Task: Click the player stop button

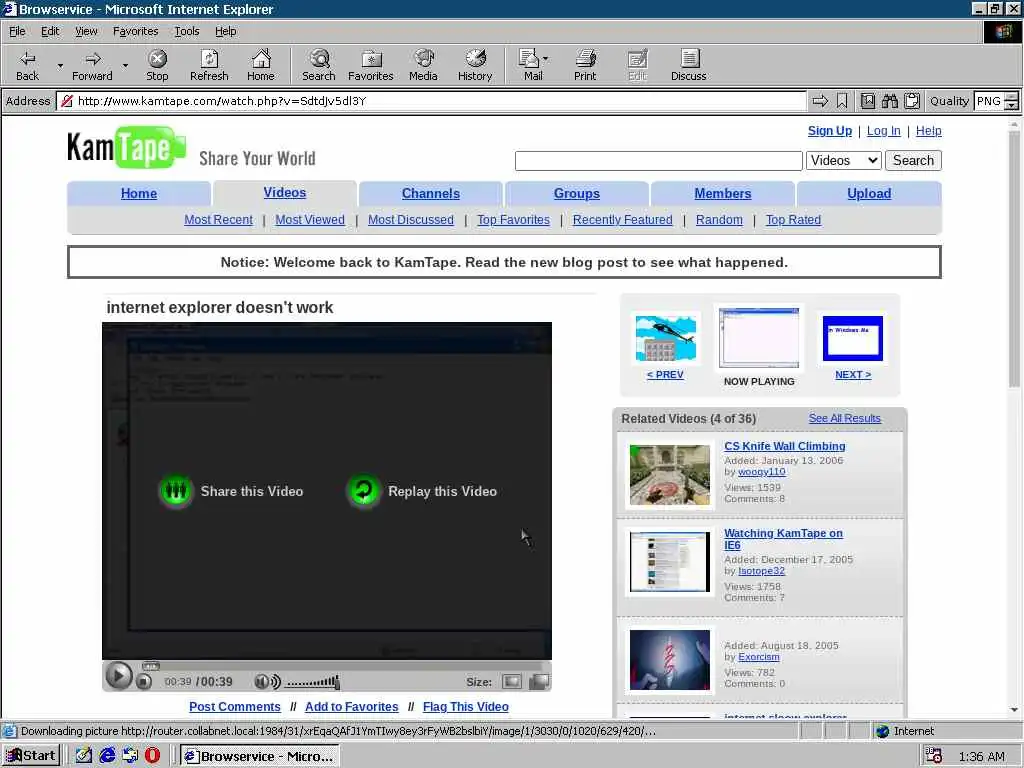Action: point(144,682)
